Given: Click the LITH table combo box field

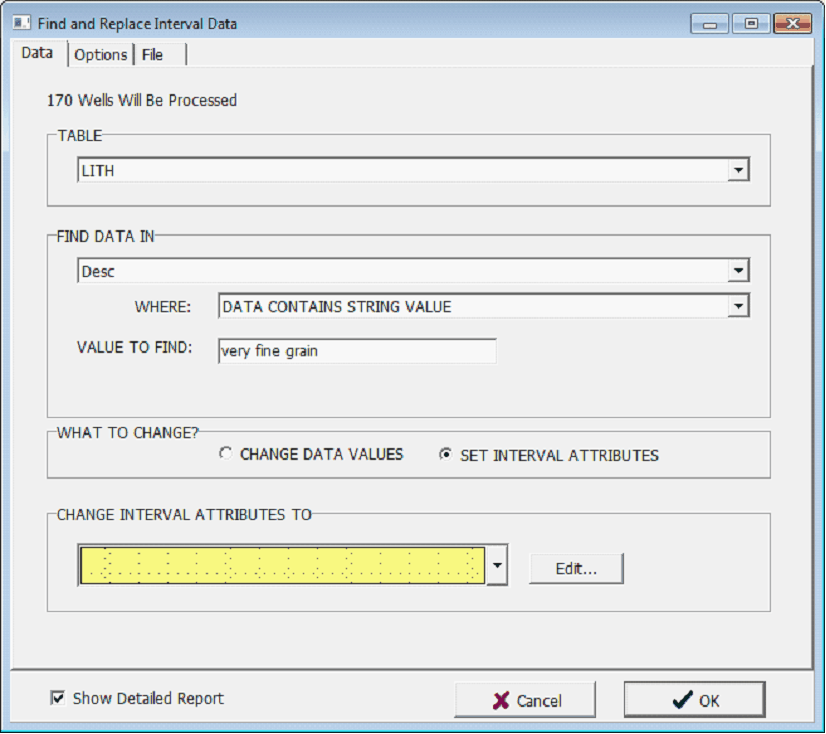Looking at the screenshot, I should tap(402, 171).
